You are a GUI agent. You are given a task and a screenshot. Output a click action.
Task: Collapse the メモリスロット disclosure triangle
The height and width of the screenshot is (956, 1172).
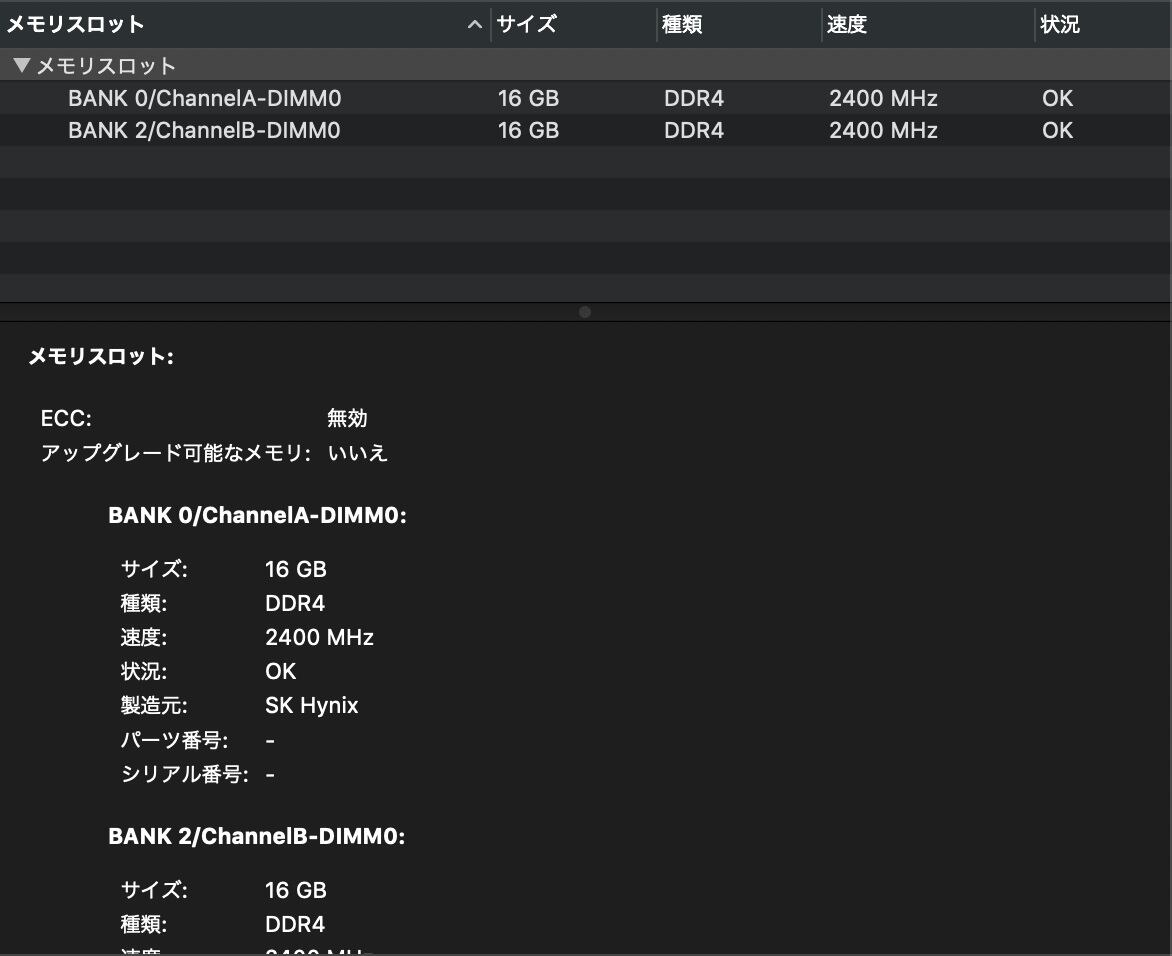22,66
